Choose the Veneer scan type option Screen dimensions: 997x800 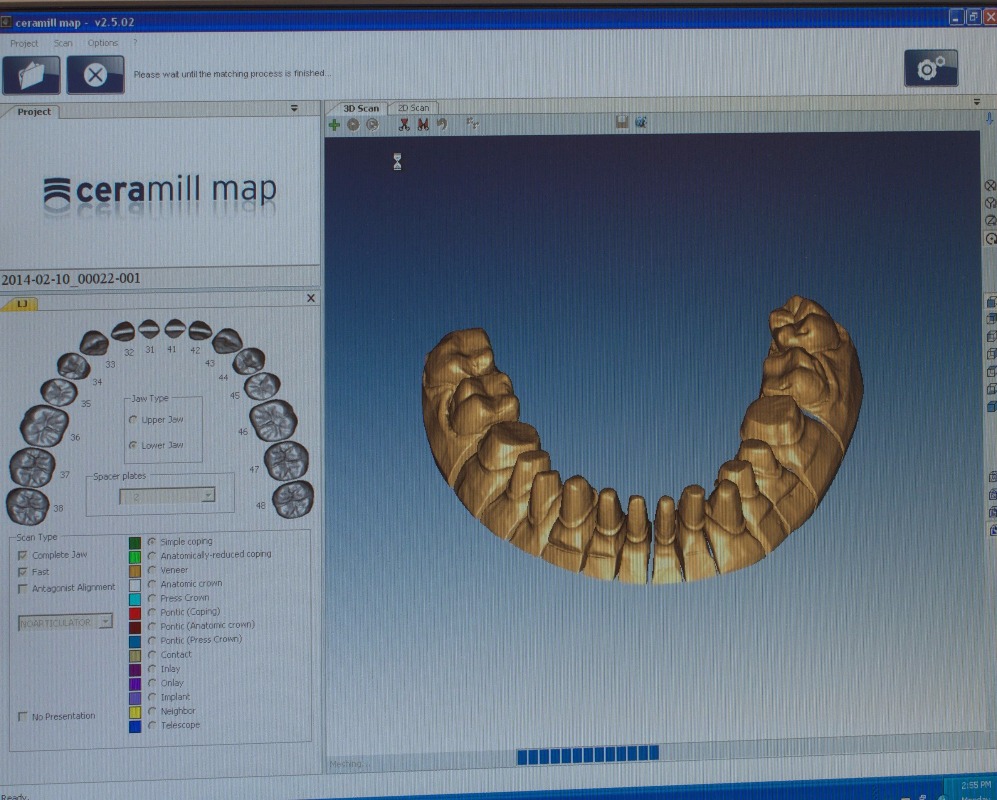tap(152, 570)
